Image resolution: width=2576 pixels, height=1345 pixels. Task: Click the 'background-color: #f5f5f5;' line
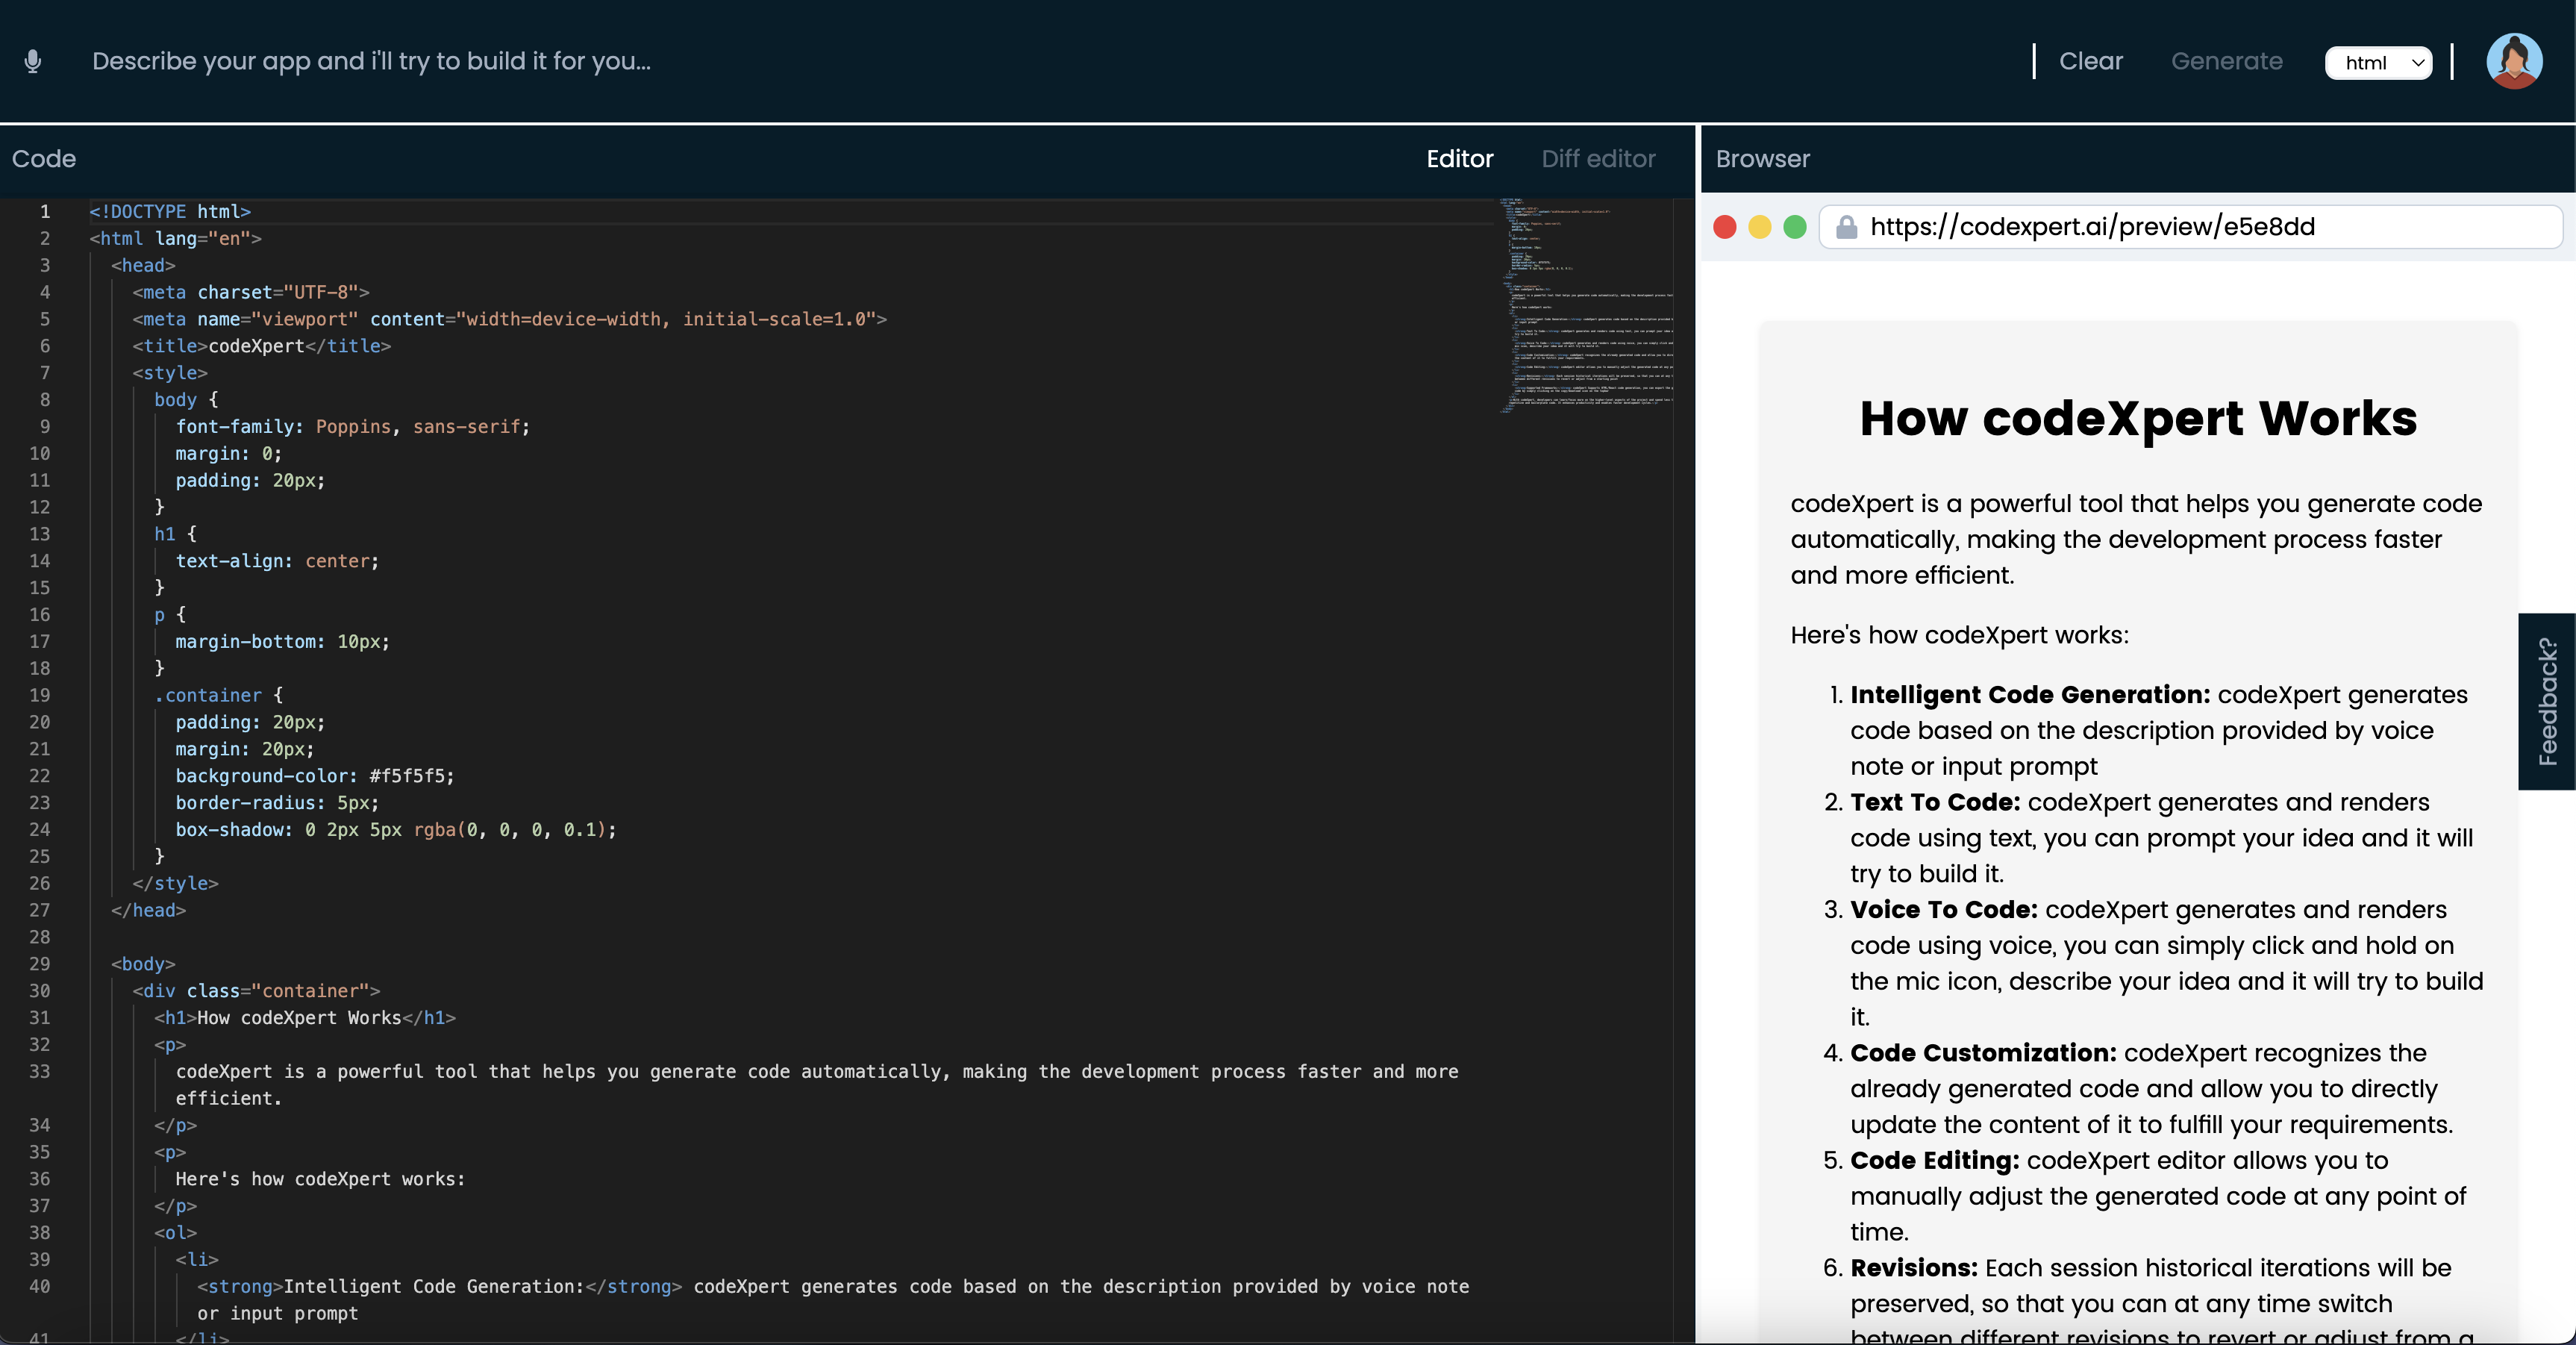(315, 776)
